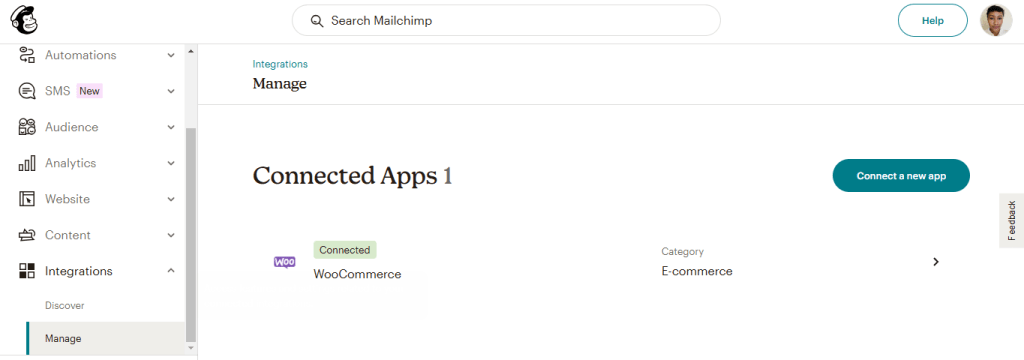Click the E-commerce category value
Viewport: 1024px width, 360px height.
697,271
